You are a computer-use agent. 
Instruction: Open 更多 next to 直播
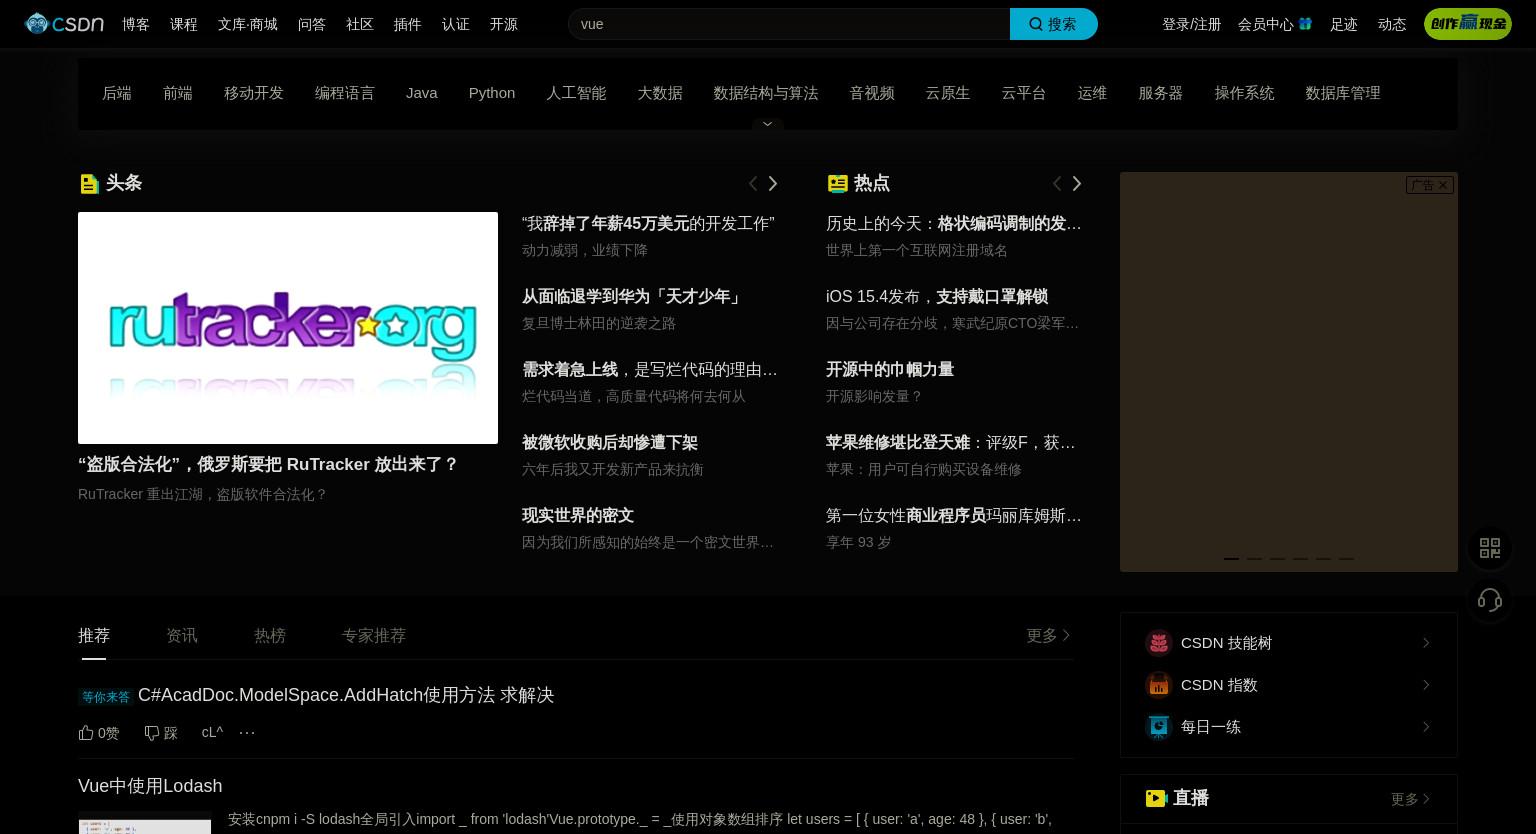point(1410,799)
